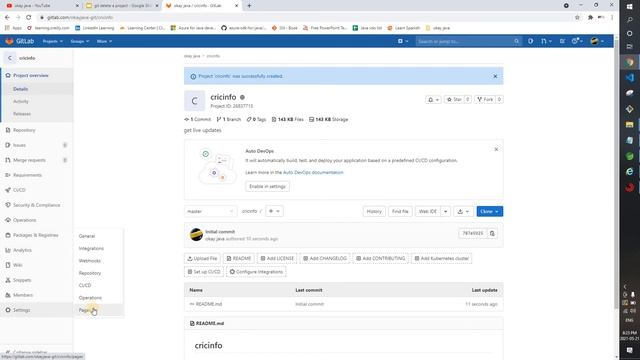Image resolution: width=640 pixels, height=360 pixels.
Task: Click the search magnifier icon in GitLab header
Action: pyautogui.click(x=516, y=41)
